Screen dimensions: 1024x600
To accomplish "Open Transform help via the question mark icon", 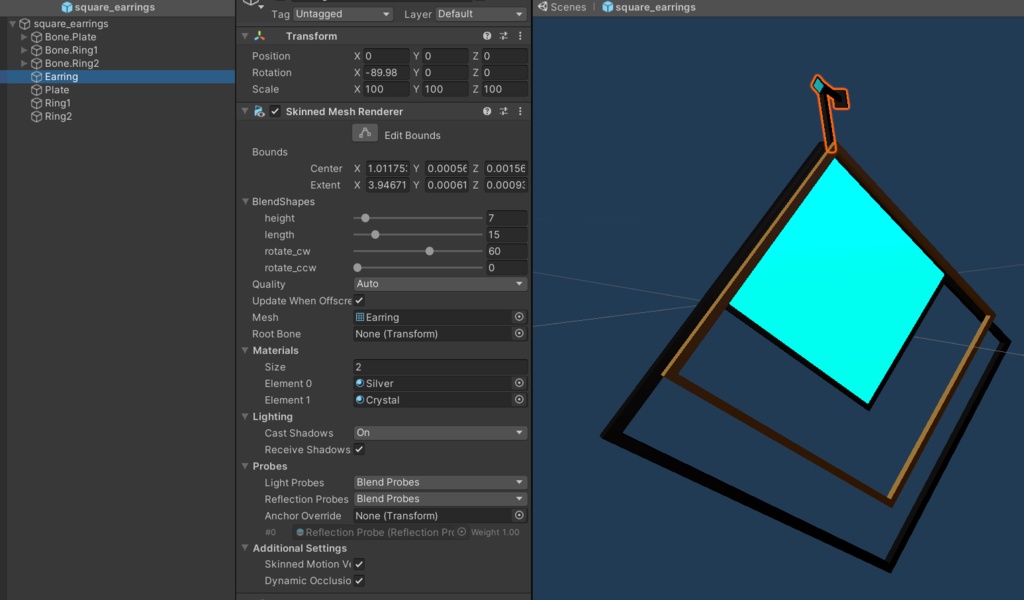I will coord(485,35).
